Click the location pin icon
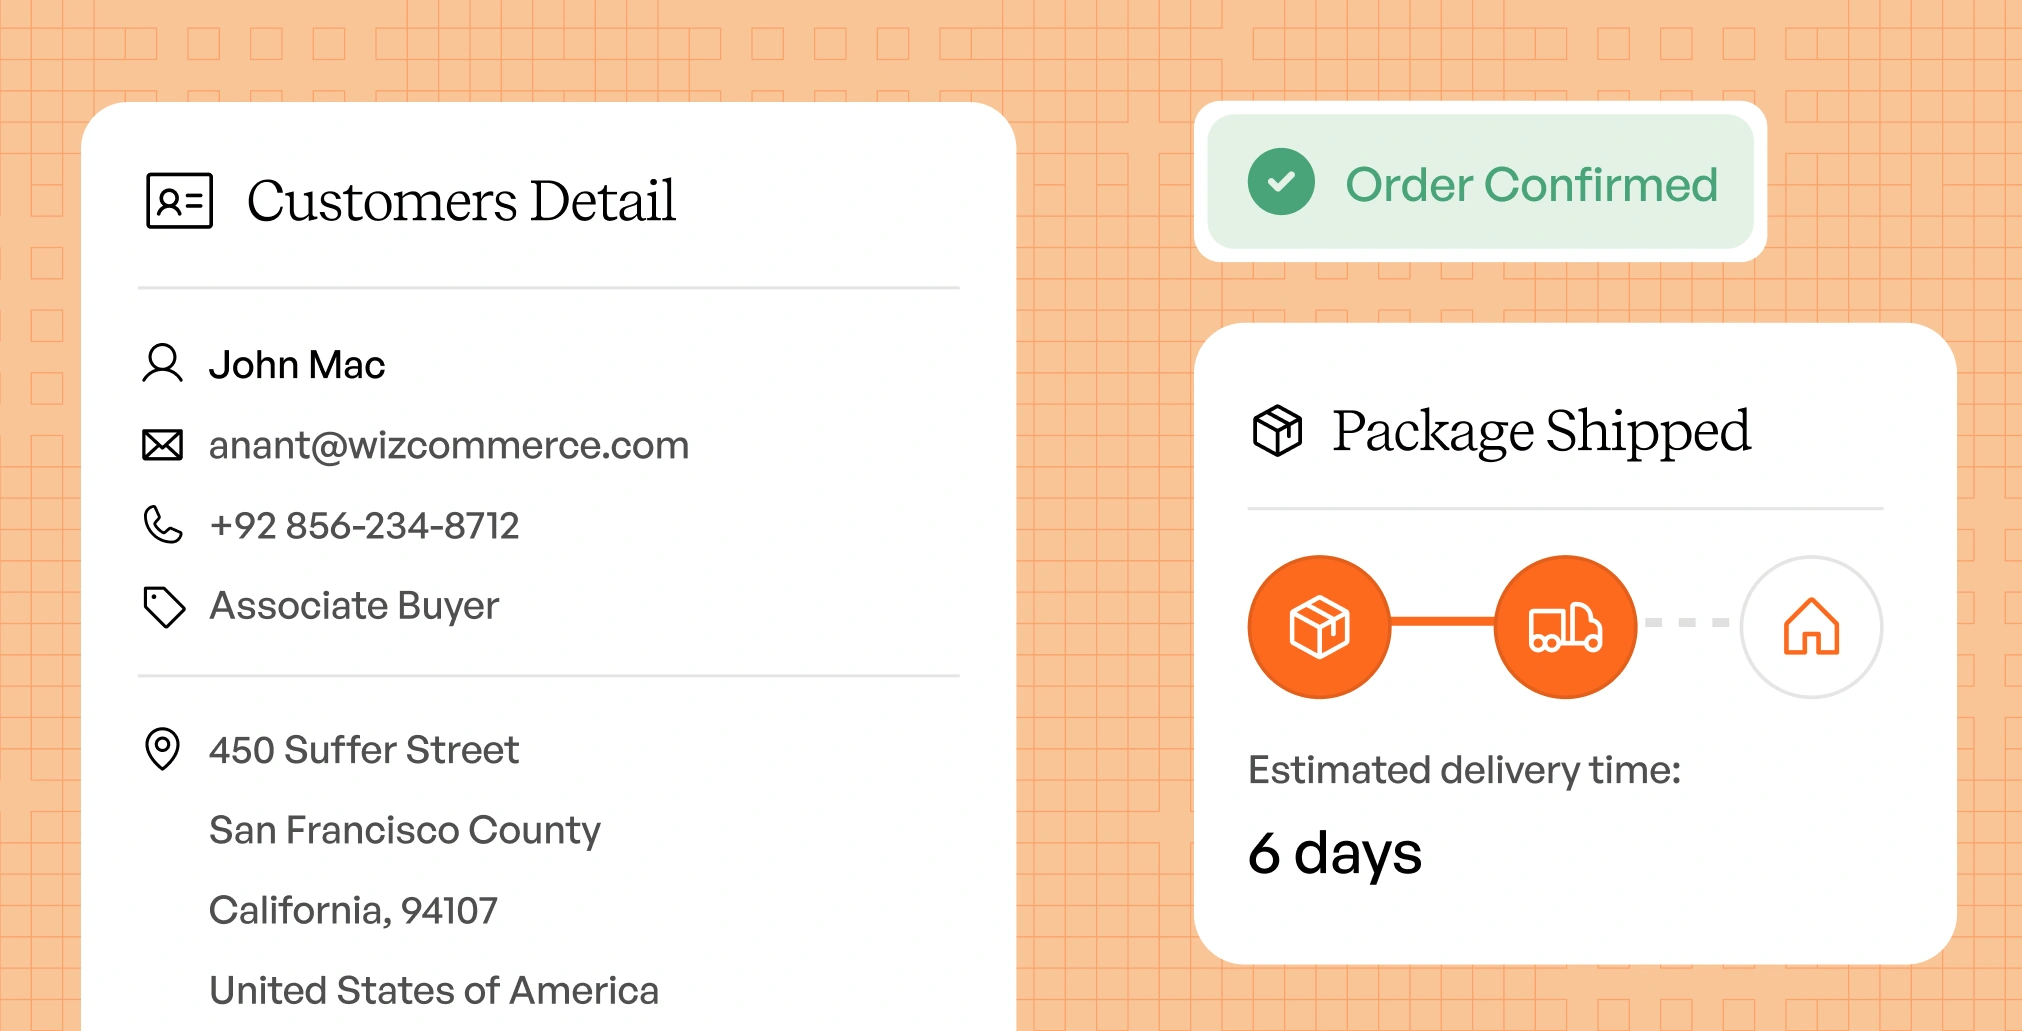The height and width of the screenshot is (1031, 2022). point(162,749)
